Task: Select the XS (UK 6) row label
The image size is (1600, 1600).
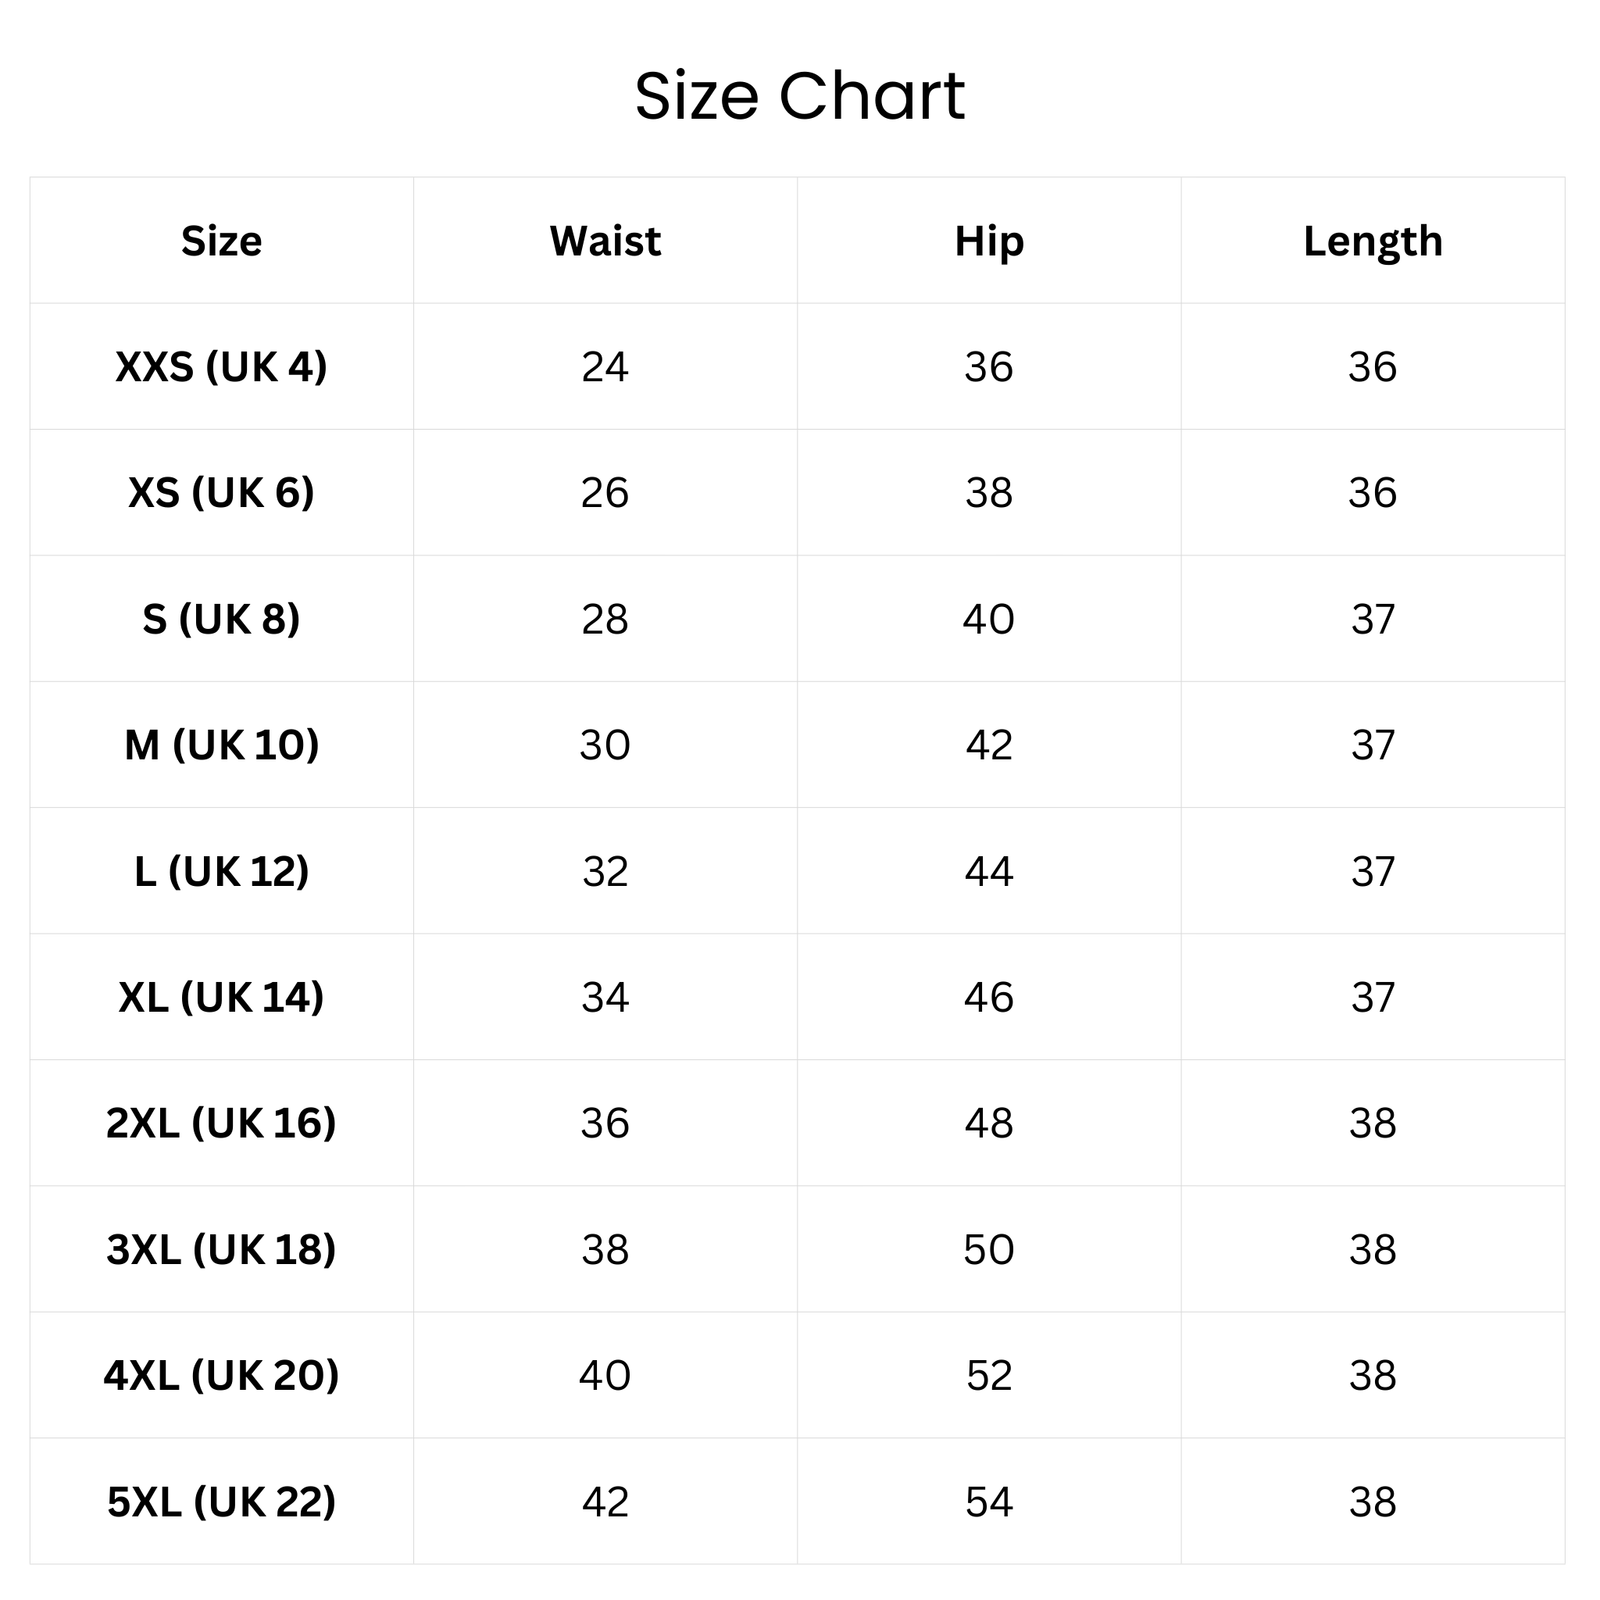Action: (x=221, y=493)
